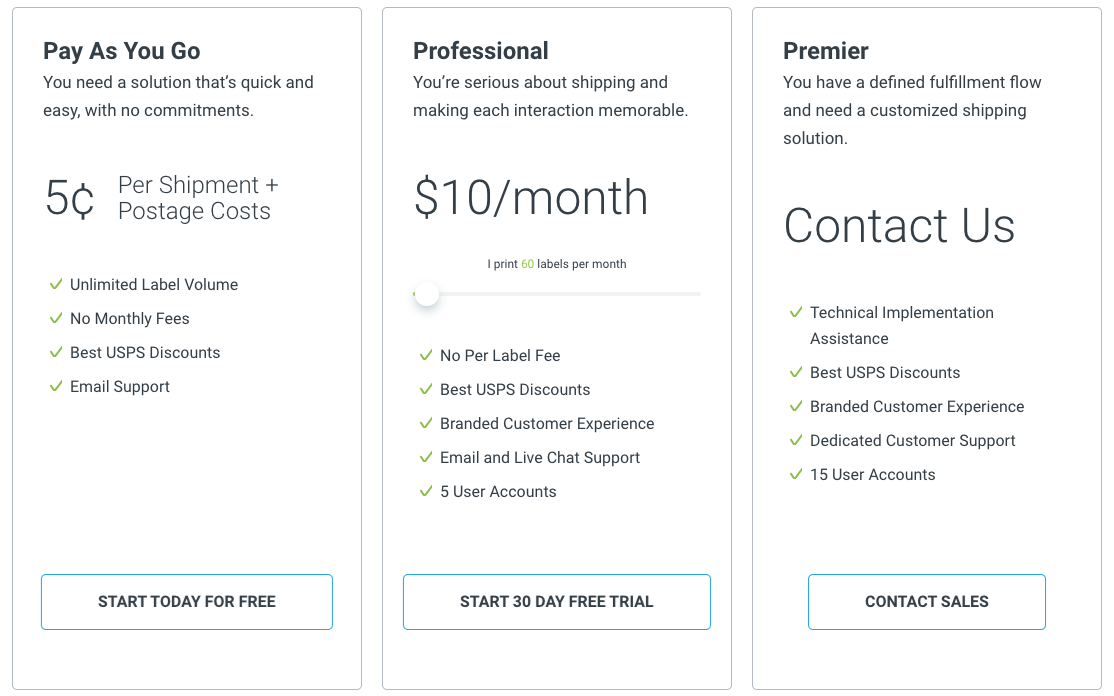Click checkmark beside 5 User Accounts

pos(426,492)
